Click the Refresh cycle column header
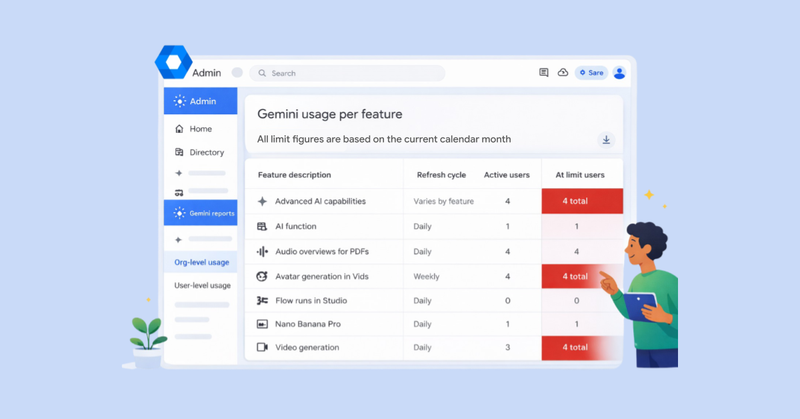 (441, 175)
